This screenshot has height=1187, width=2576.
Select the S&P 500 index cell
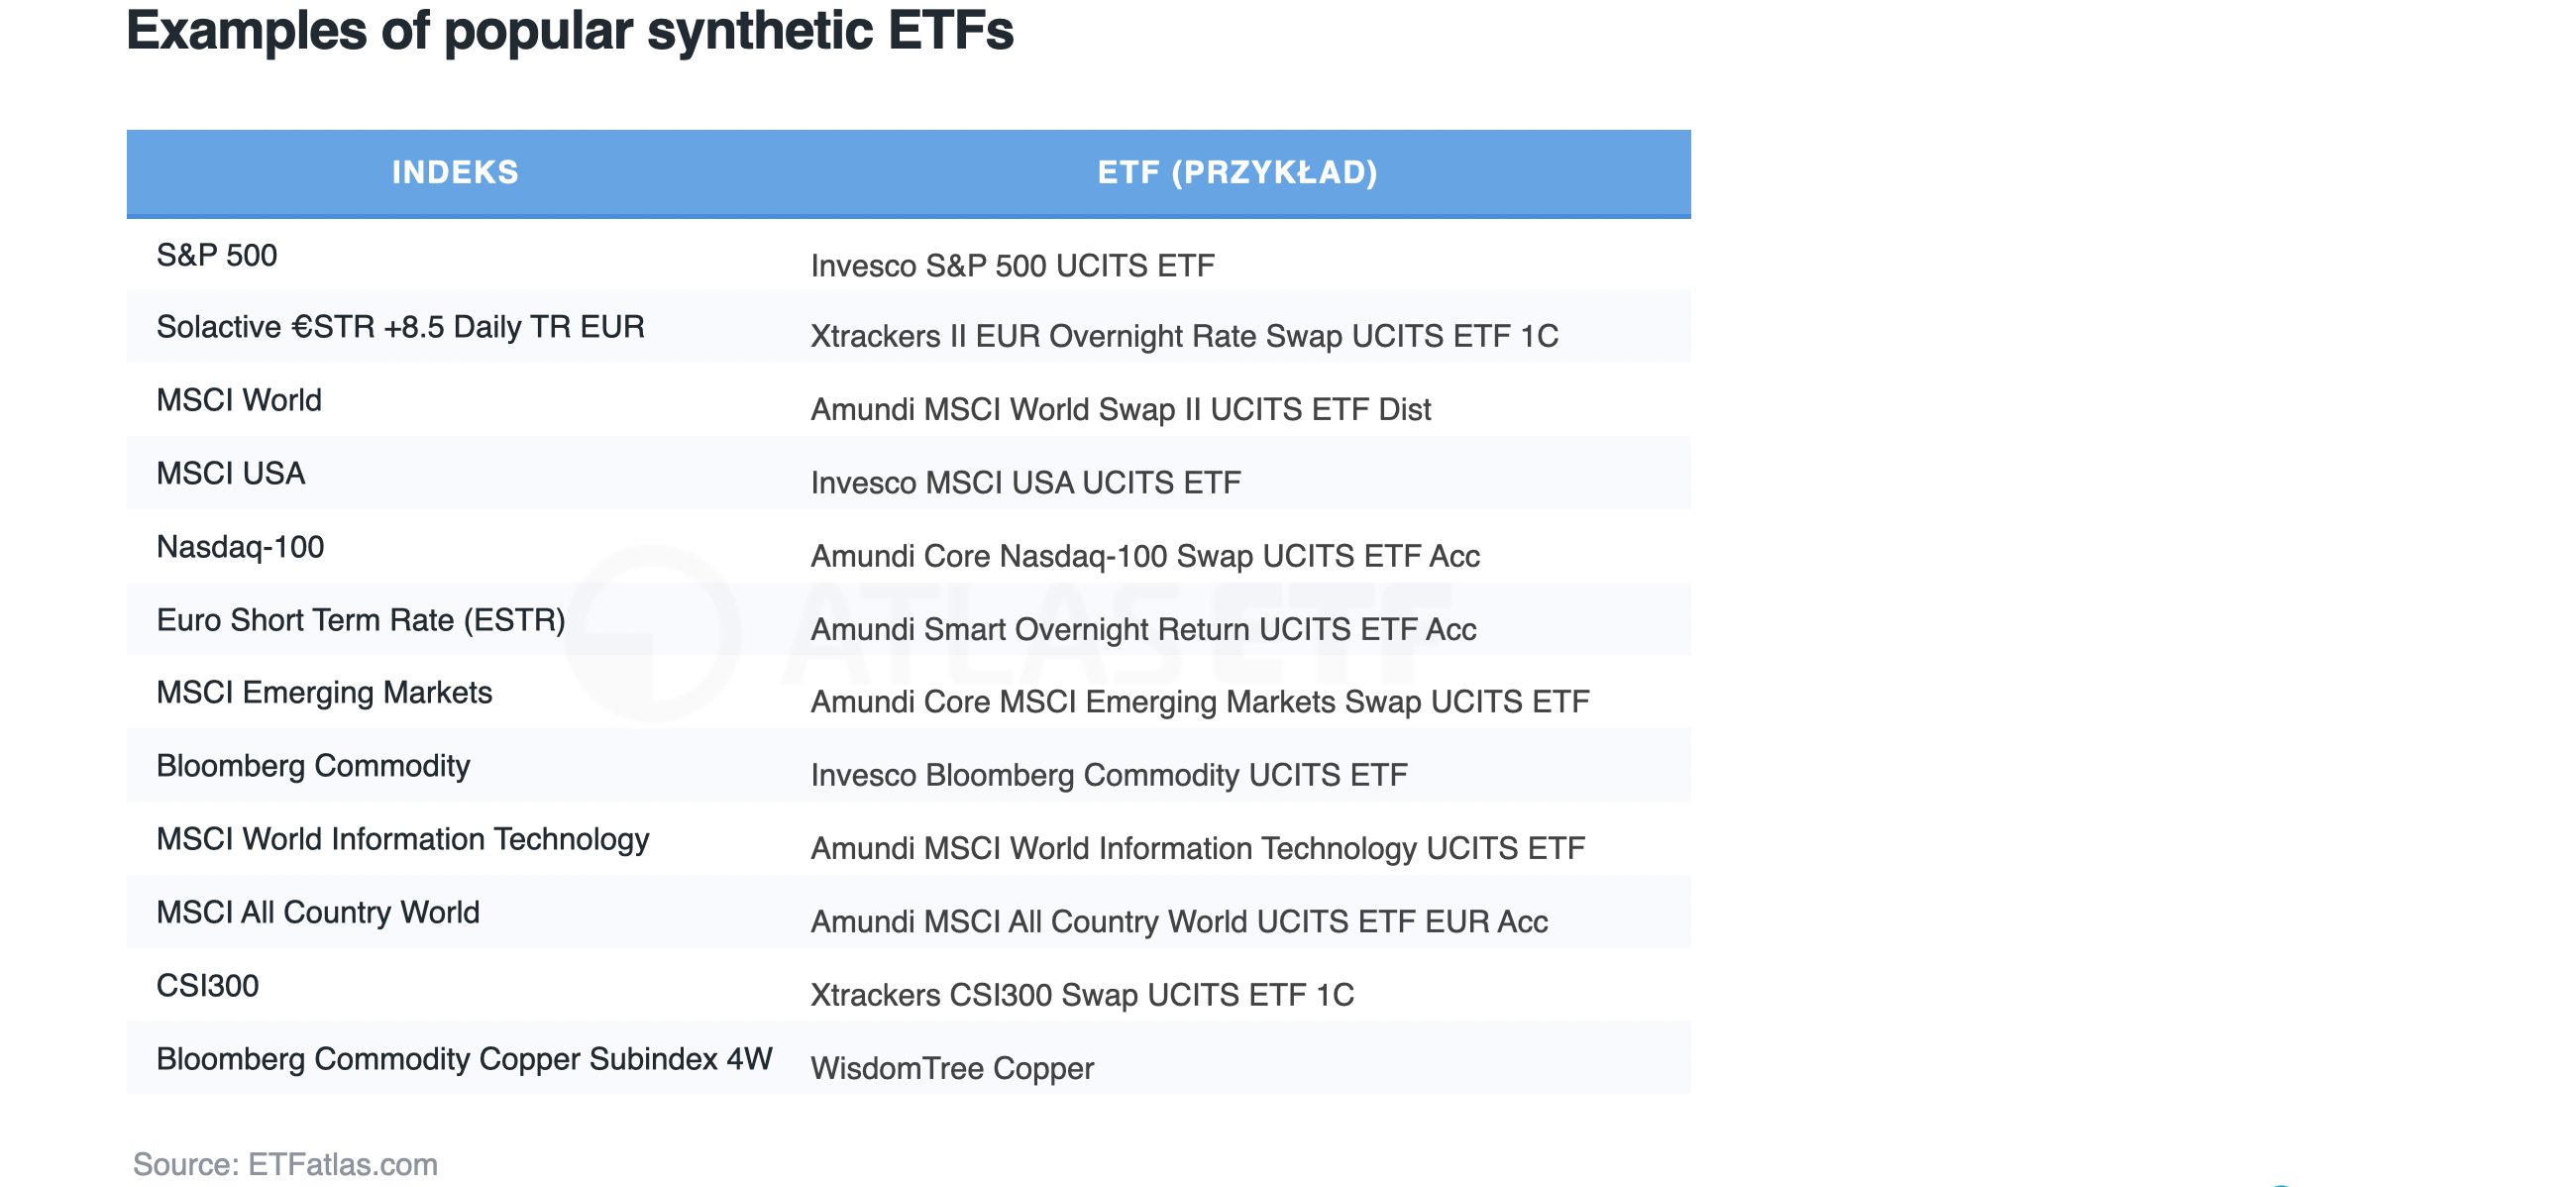click(x=217, y=255)
